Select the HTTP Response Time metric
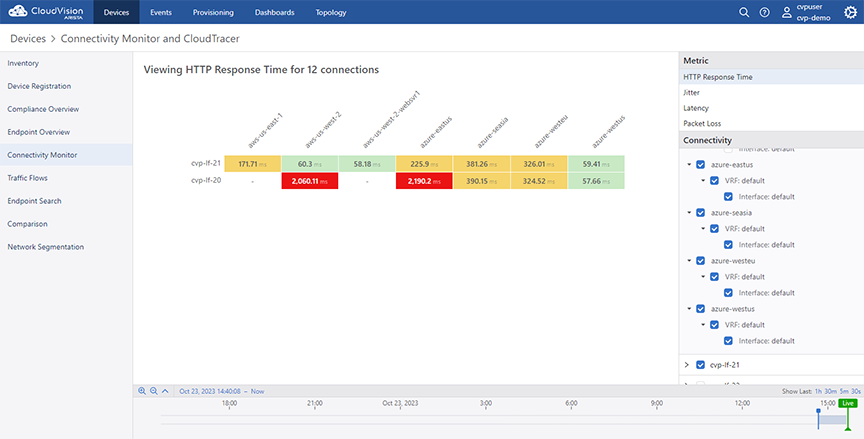The height and width of the screenshot is (439, 864). pyautogui.click(x=771, y=77)
